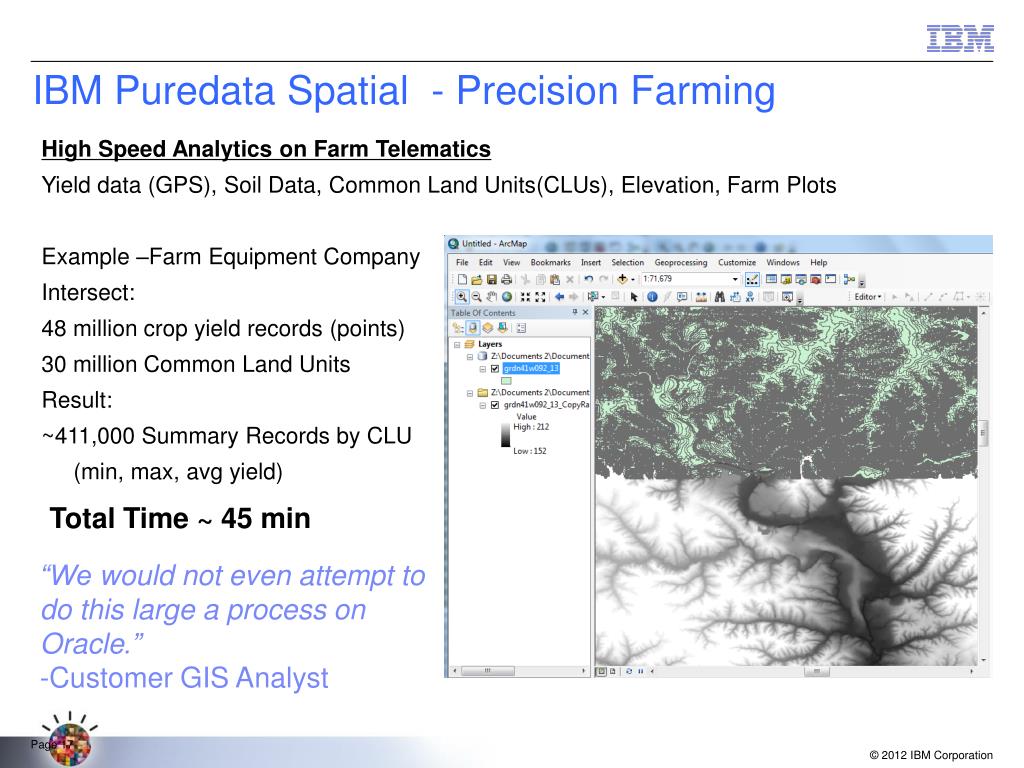The height and width of the screenshot is (768, 1024).
Task: Click the Fixed Zoom Out icon
Action: click(540, 296)
